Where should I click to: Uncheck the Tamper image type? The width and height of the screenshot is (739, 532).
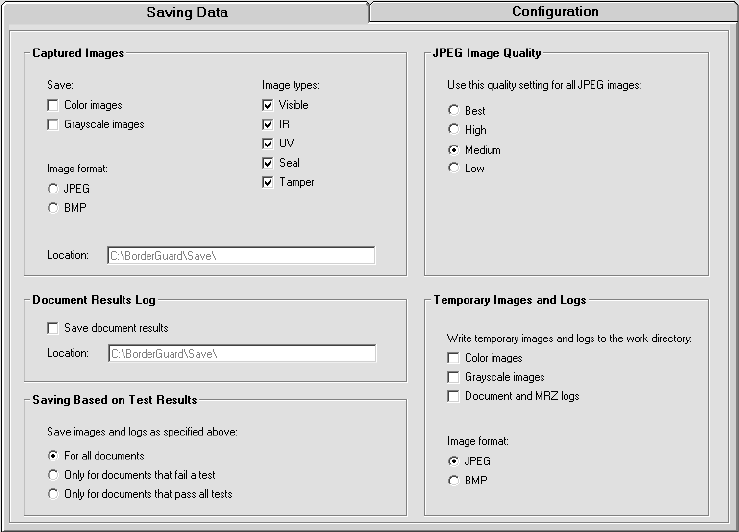[x=267, y=182]
